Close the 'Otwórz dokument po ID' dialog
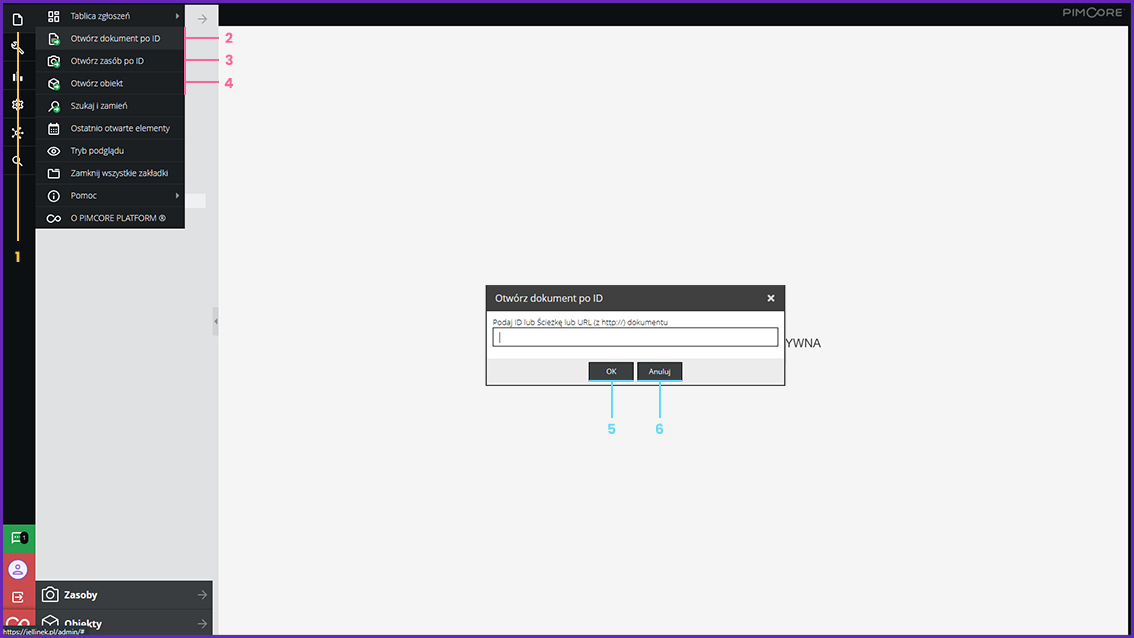This screenshot has height=638, width=1134. (770, 298)
